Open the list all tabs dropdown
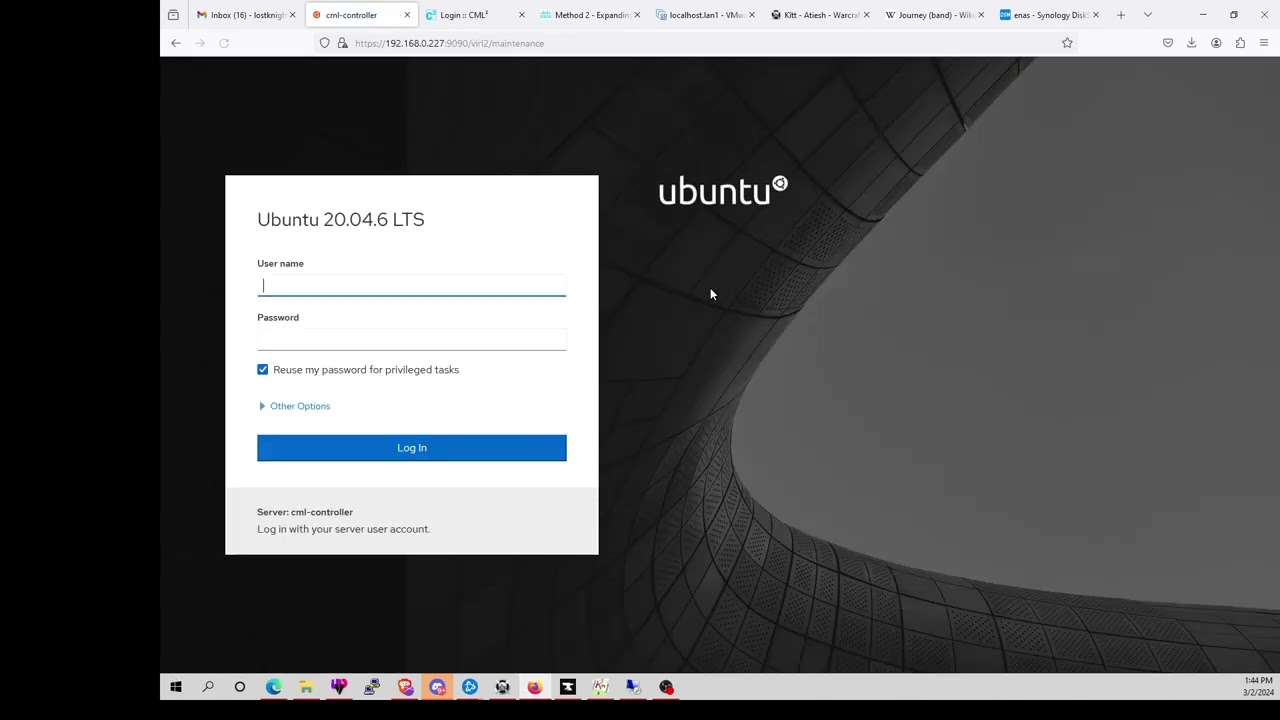 (1148, 15)
